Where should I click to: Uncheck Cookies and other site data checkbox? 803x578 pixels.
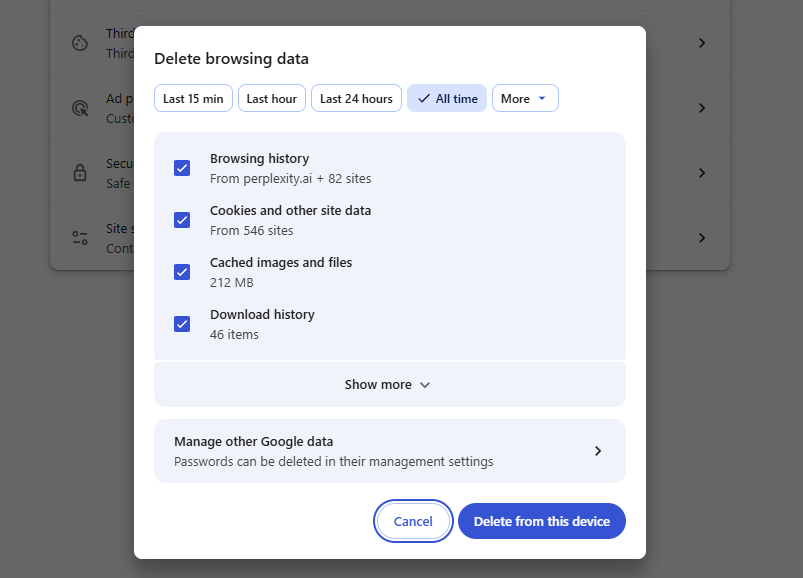tap(182, 220)
